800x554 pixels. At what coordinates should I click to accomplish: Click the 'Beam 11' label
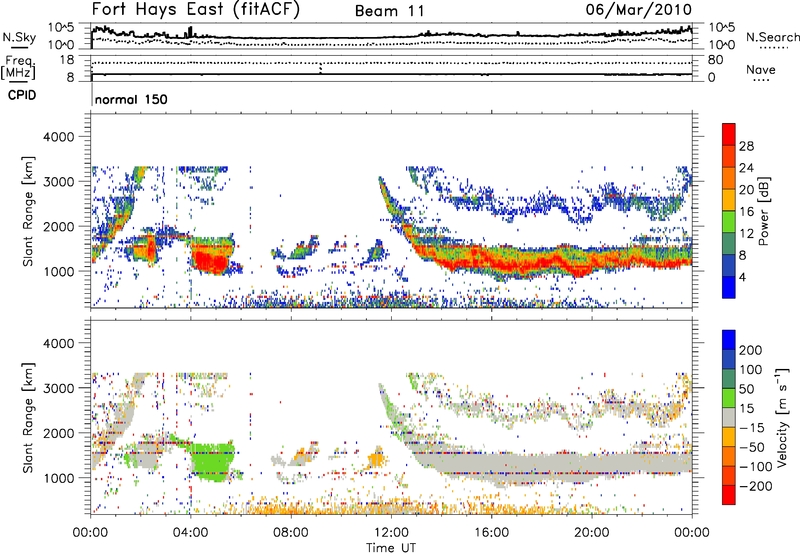click(x=390, y=11)
